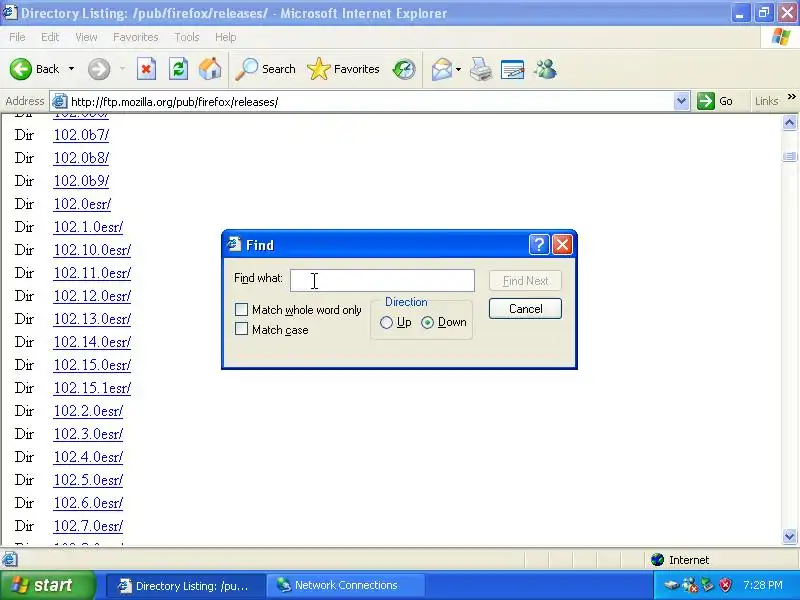
Task: Enable Match case checkbox
Action: click(241, 329)
